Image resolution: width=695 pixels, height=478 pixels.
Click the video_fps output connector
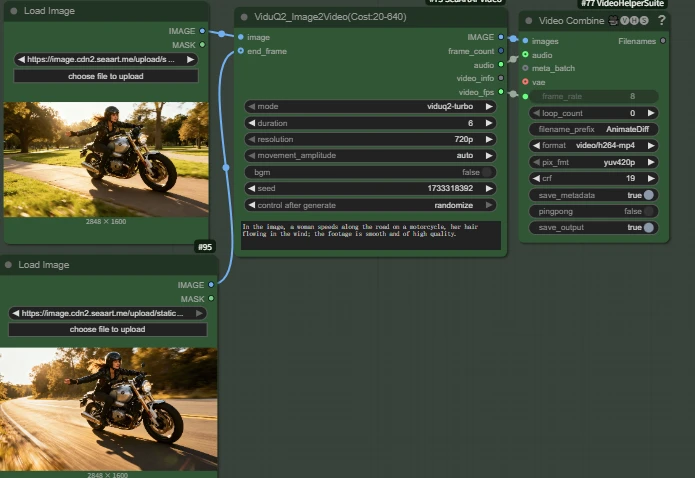point(501,92)
